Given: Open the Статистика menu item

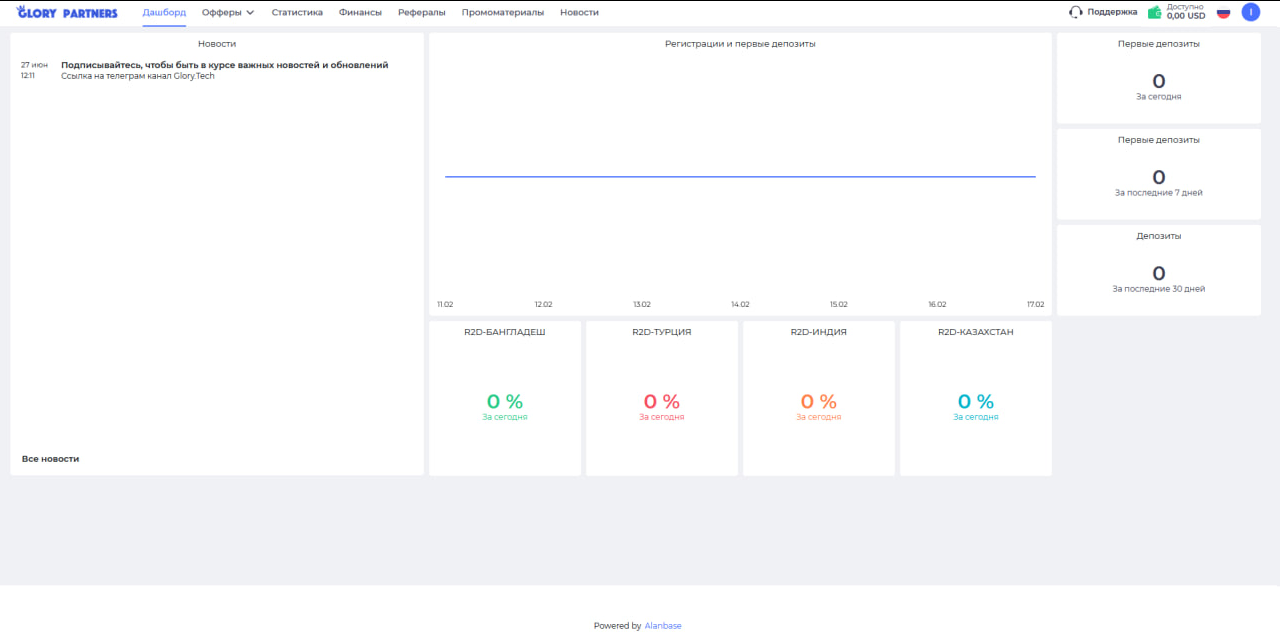Looking at the screenshot, I should click(x=297, y=13).
